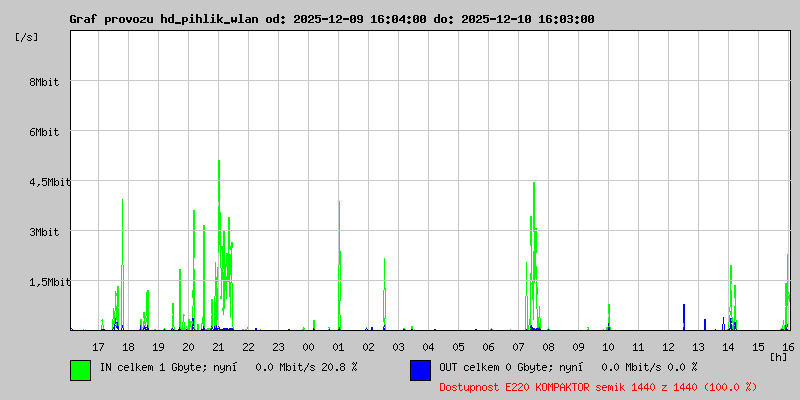Image resolution: width=800 pixels, height=400 pixels.
Task: Click the '14' hour axis label
Action: pyautogui.click(x=728, y=347)
